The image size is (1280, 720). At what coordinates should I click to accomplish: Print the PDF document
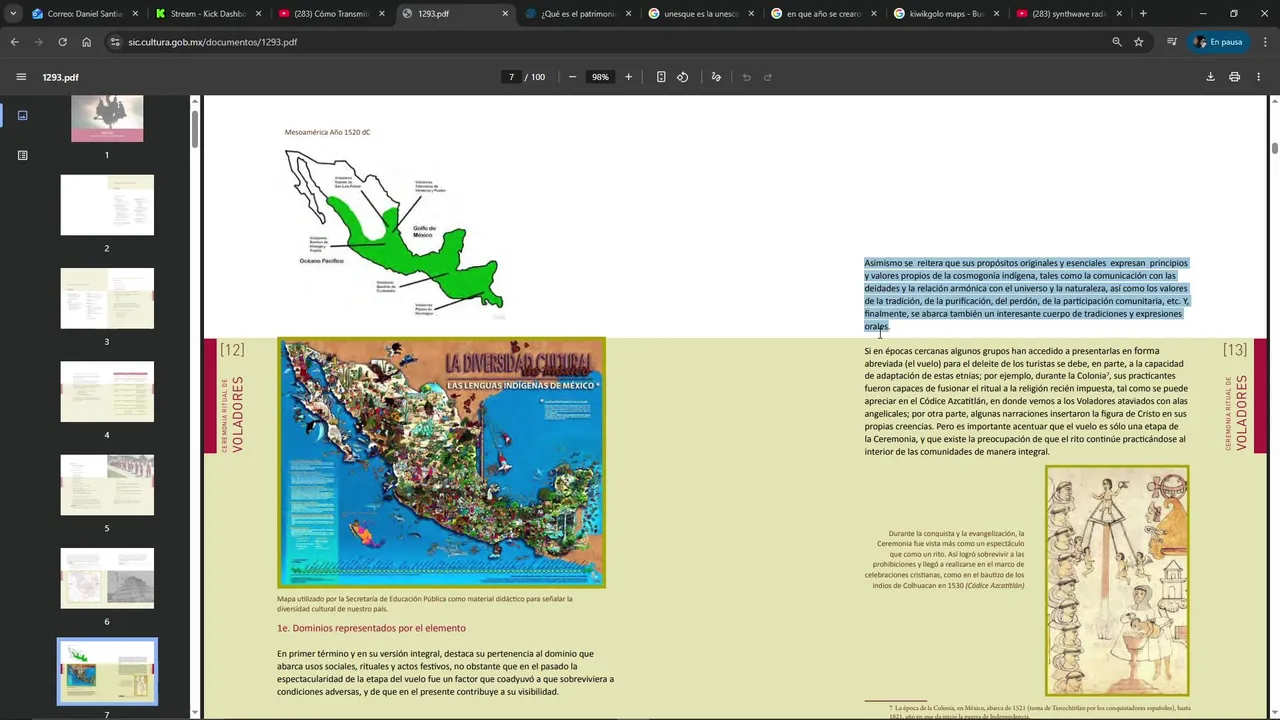click(1234, 77)
